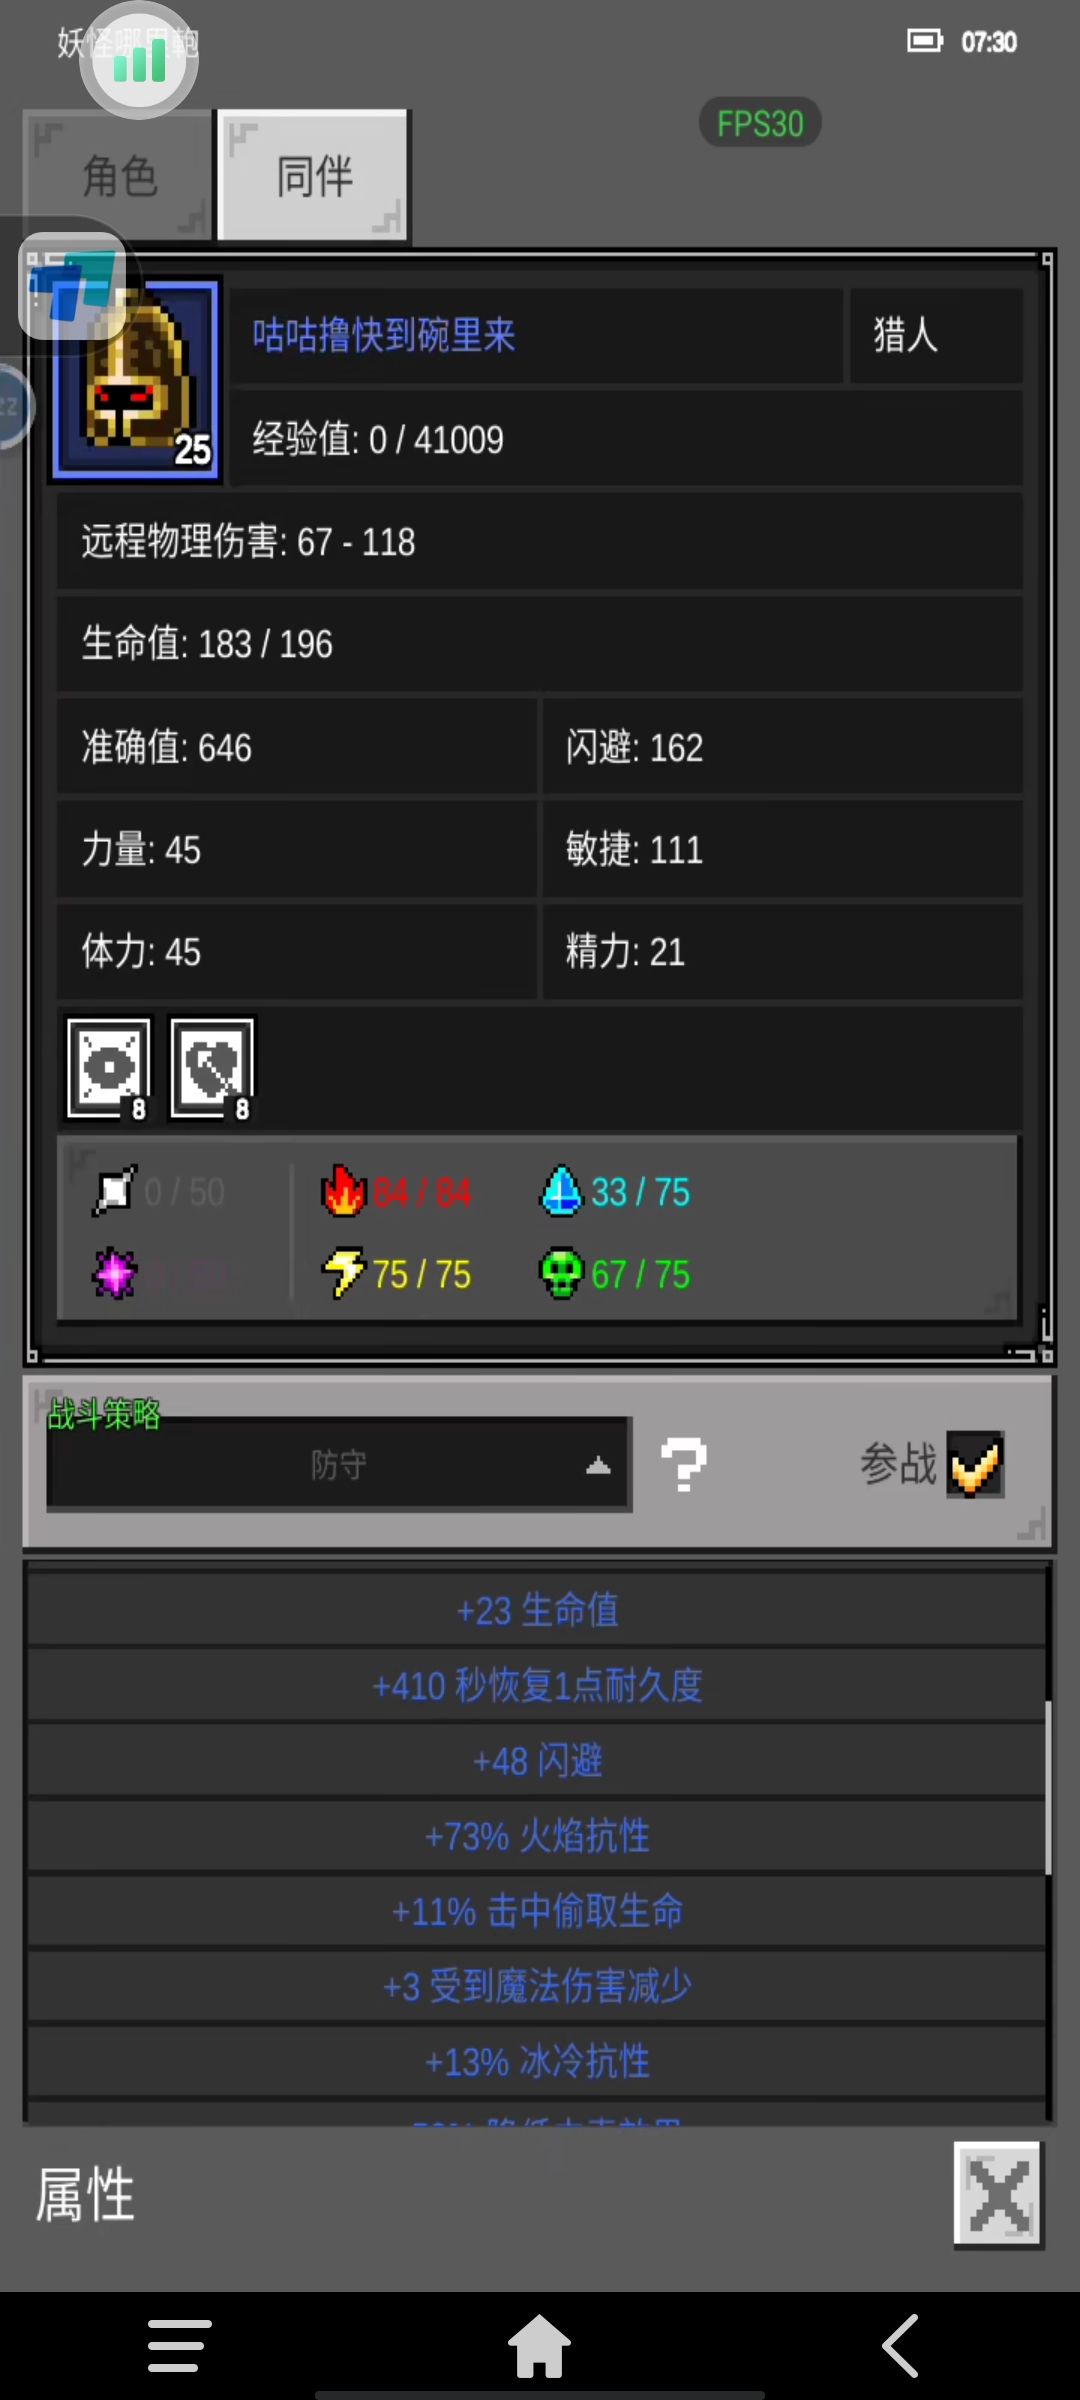Tap the Android home navigation button
Screen dimensions: 1080x2400
540,2346
